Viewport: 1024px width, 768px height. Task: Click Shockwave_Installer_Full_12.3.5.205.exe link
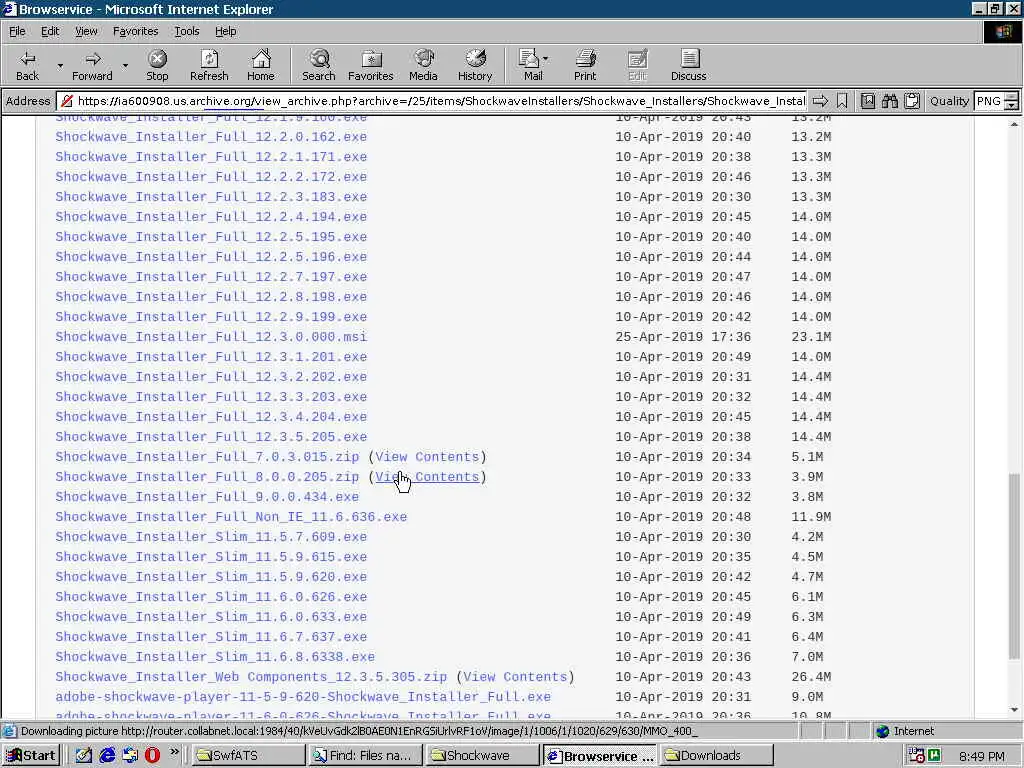coord(211,436)
